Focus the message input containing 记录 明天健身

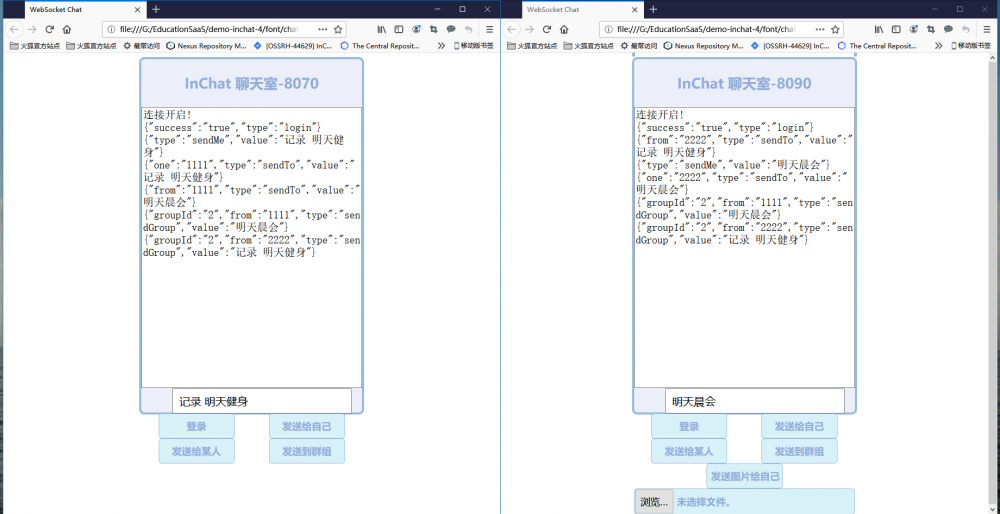coord(261,402)
